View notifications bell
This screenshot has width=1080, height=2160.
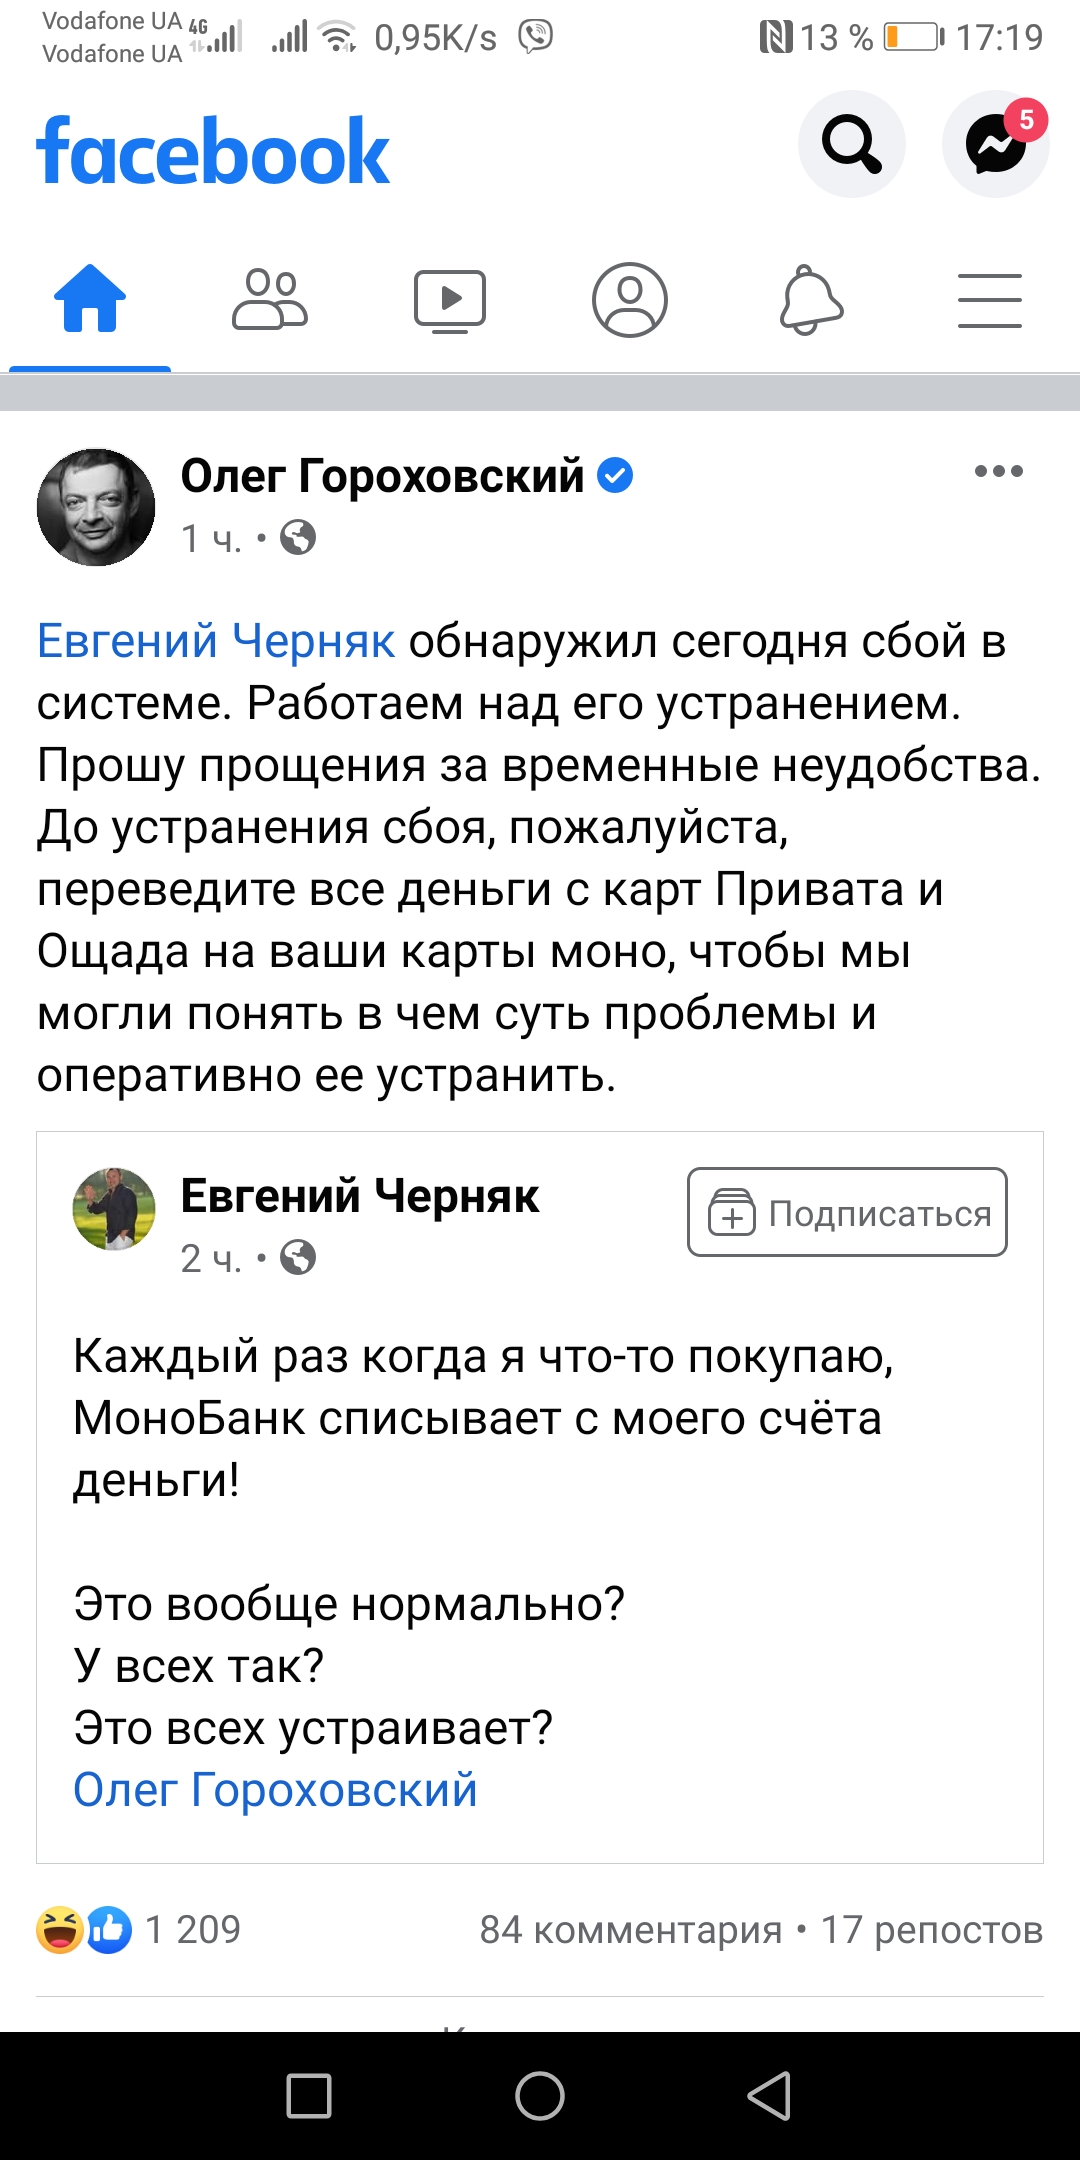(x=811, y=299)
